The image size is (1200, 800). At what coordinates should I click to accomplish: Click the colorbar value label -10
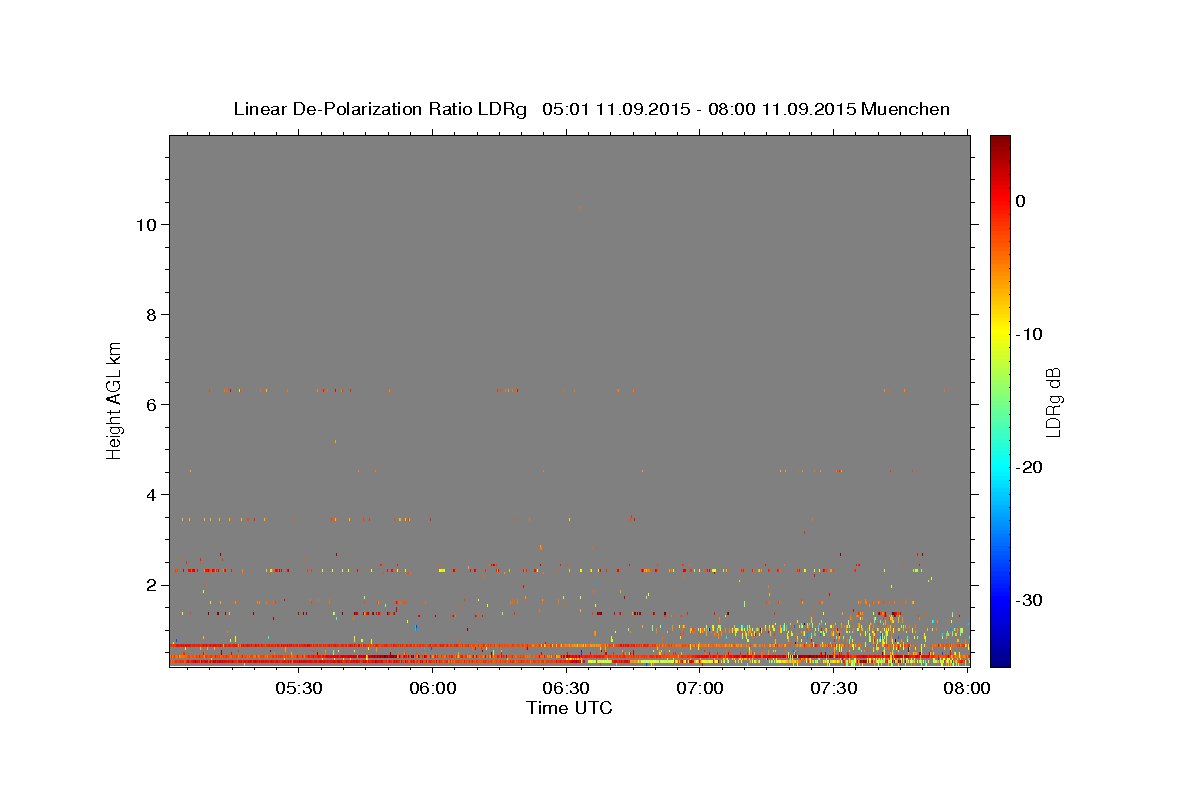click(1029, 334)
